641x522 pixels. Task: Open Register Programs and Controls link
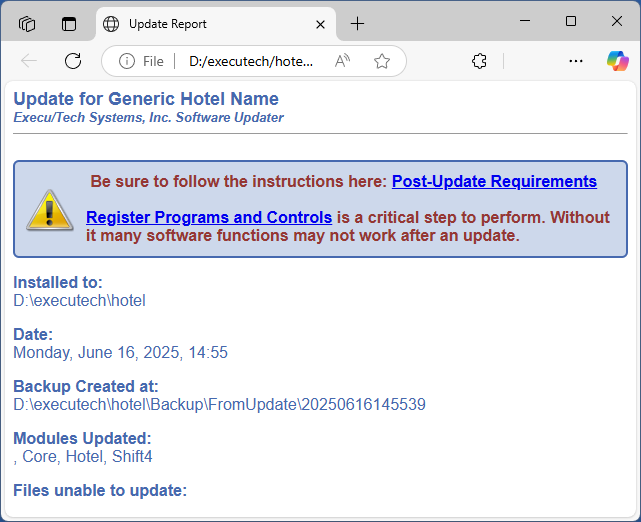[209, 217]
